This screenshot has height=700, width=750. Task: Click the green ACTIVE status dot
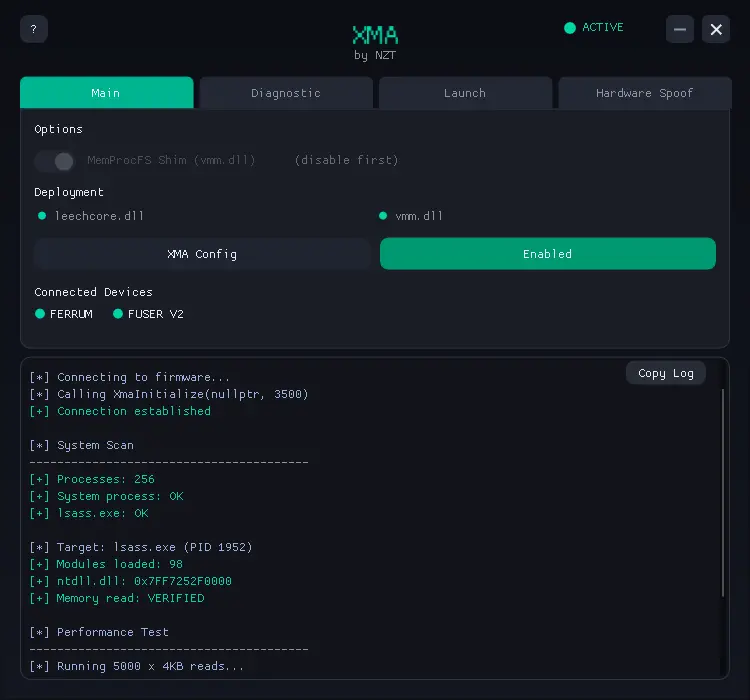(x=570, y=28)
